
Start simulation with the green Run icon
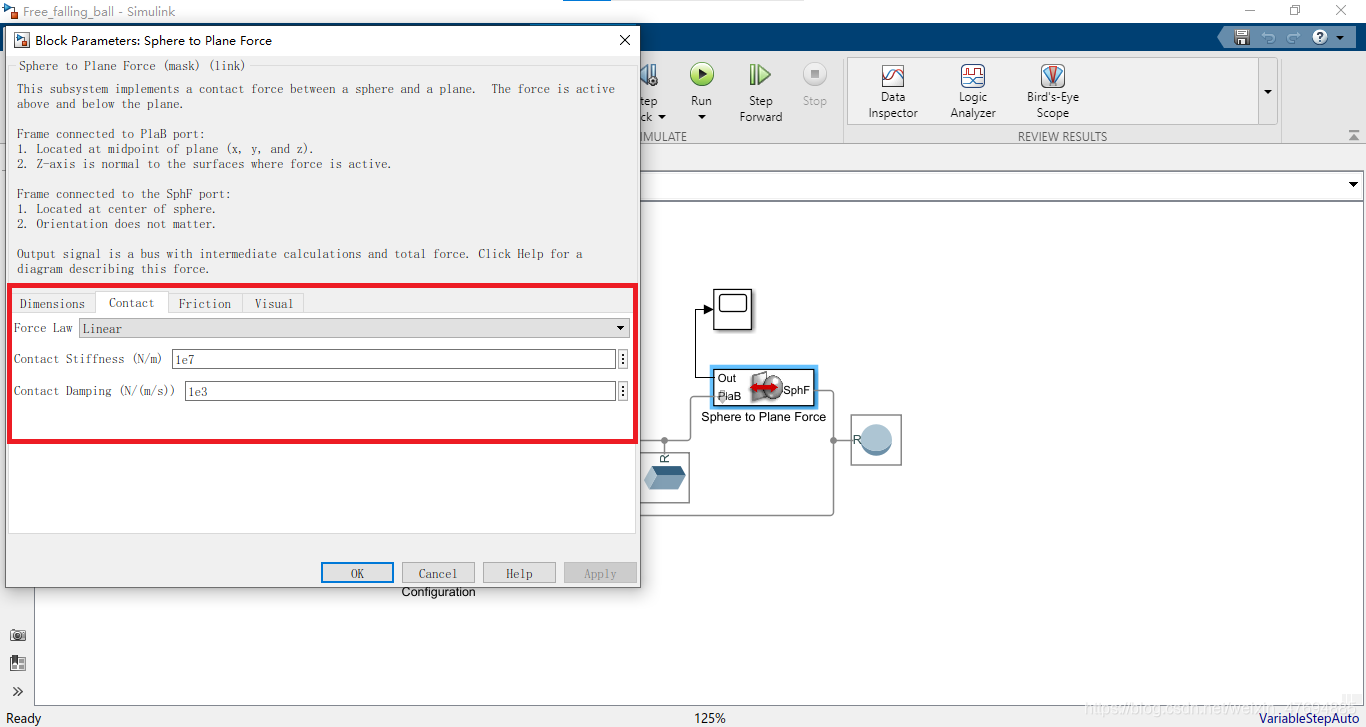pos(702,74)
